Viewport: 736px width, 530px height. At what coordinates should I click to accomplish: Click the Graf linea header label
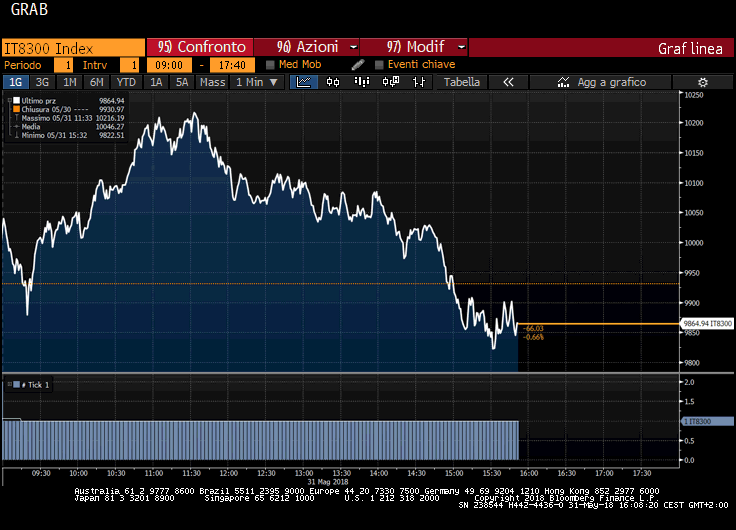click(690, 48)
